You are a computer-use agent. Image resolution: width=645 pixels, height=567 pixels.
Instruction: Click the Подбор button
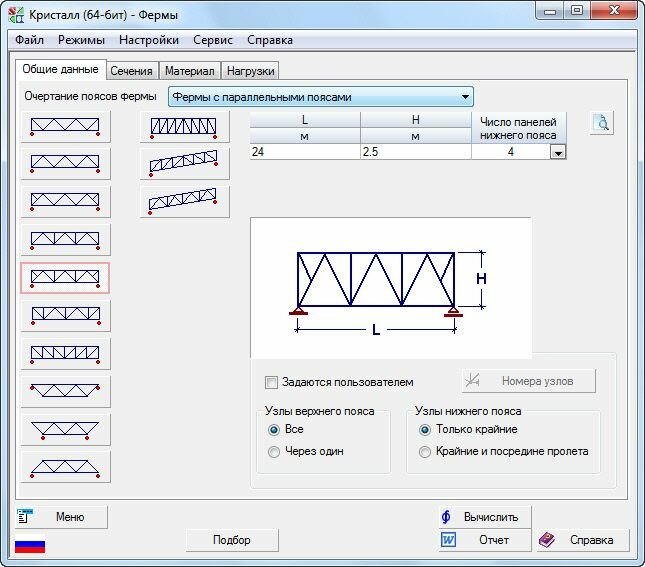[232, 540]
